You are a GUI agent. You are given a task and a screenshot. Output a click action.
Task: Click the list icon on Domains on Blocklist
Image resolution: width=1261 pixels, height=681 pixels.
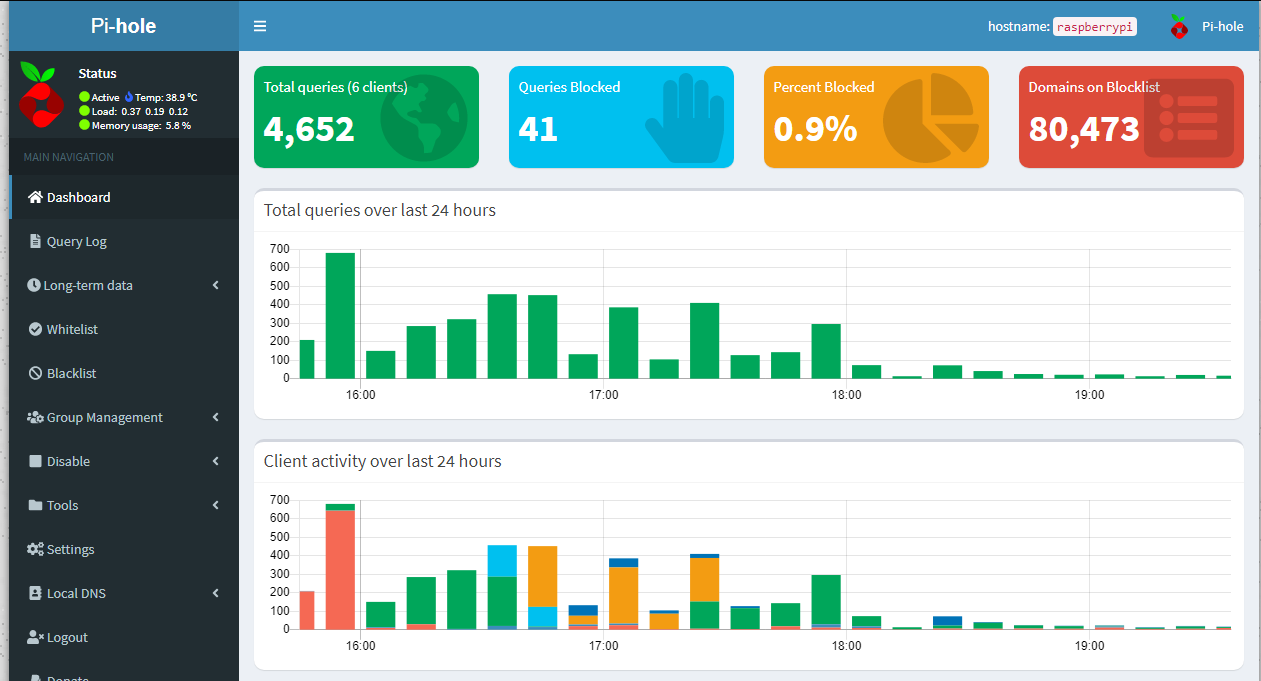(1188, 118)
